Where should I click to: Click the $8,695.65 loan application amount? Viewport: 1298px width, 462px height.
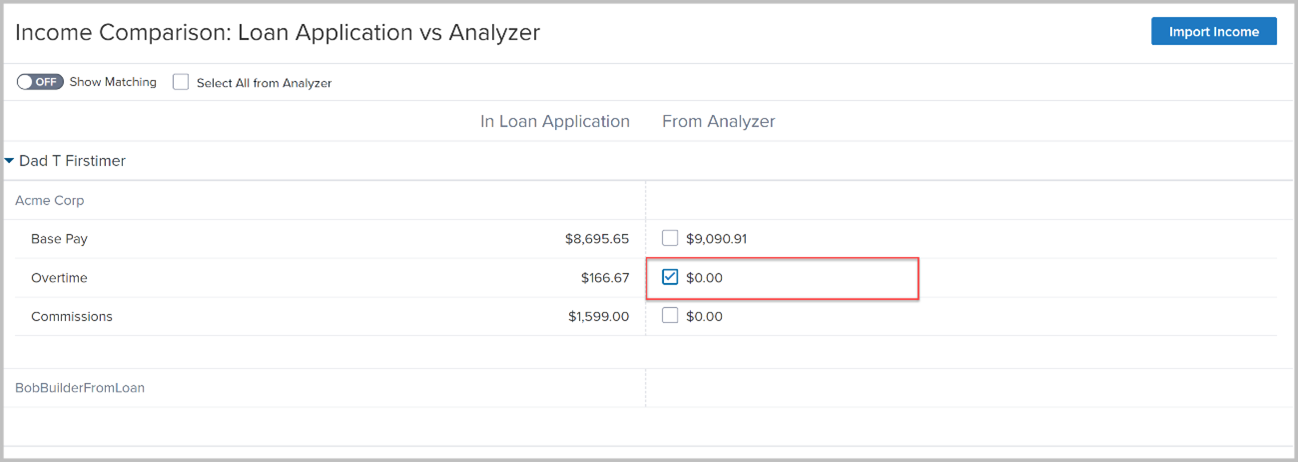(x=597, y=239)
